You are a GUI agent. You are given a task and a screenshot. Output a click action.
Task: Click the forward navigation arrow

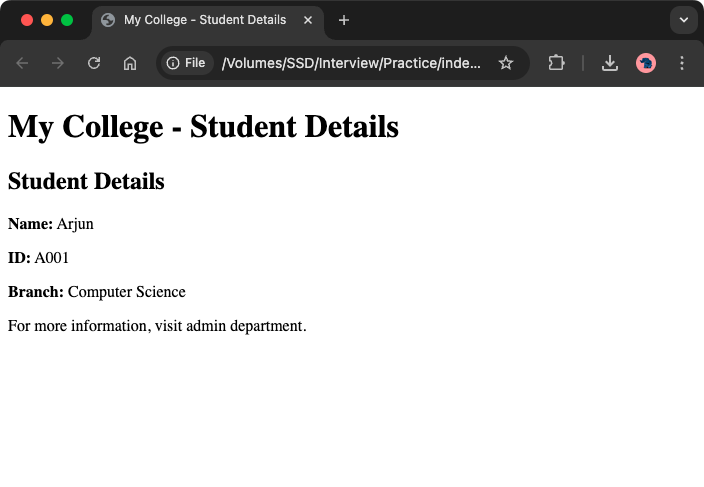click(x=58, y=63)
